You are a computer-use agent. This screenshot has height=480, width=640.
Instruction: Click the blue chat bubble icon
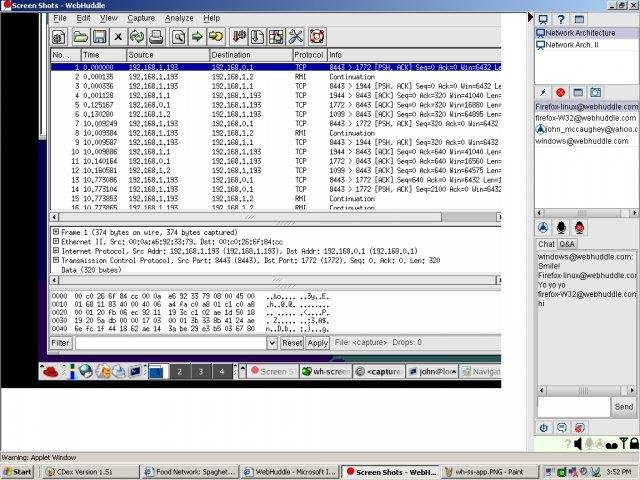coord(561,428)
